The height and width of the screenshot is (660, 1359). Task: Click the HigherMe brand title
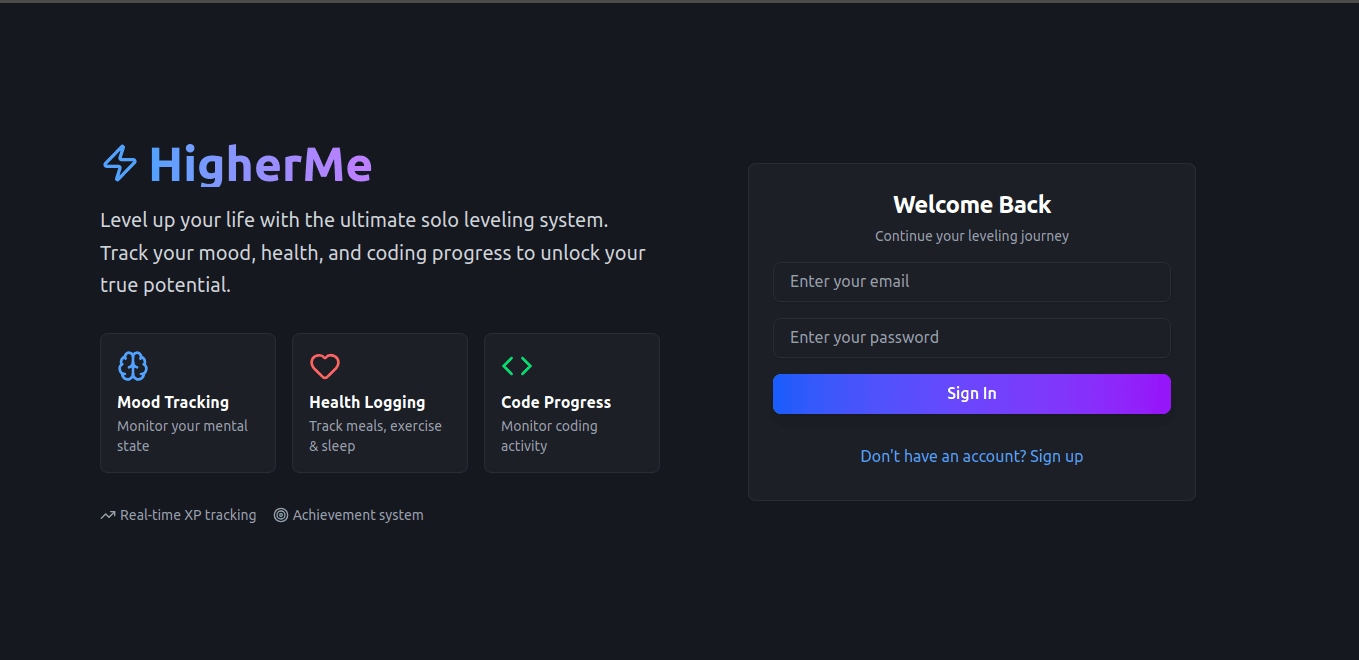tap(260, 165)
